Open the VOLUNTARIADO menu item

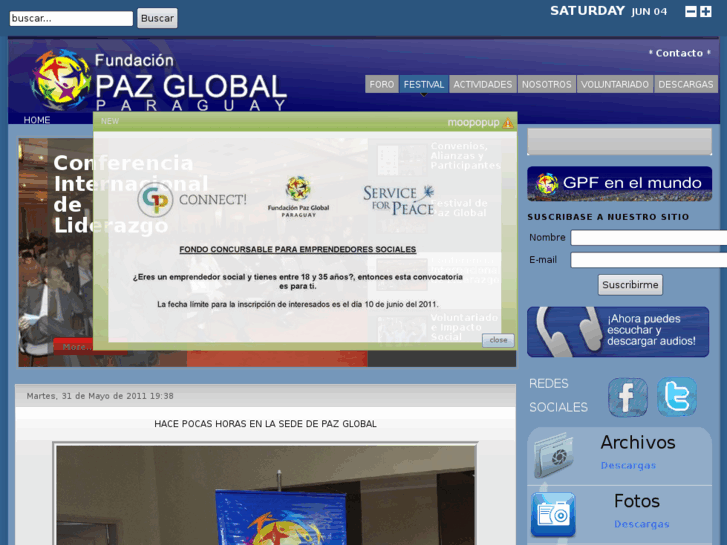pos(615,84)
